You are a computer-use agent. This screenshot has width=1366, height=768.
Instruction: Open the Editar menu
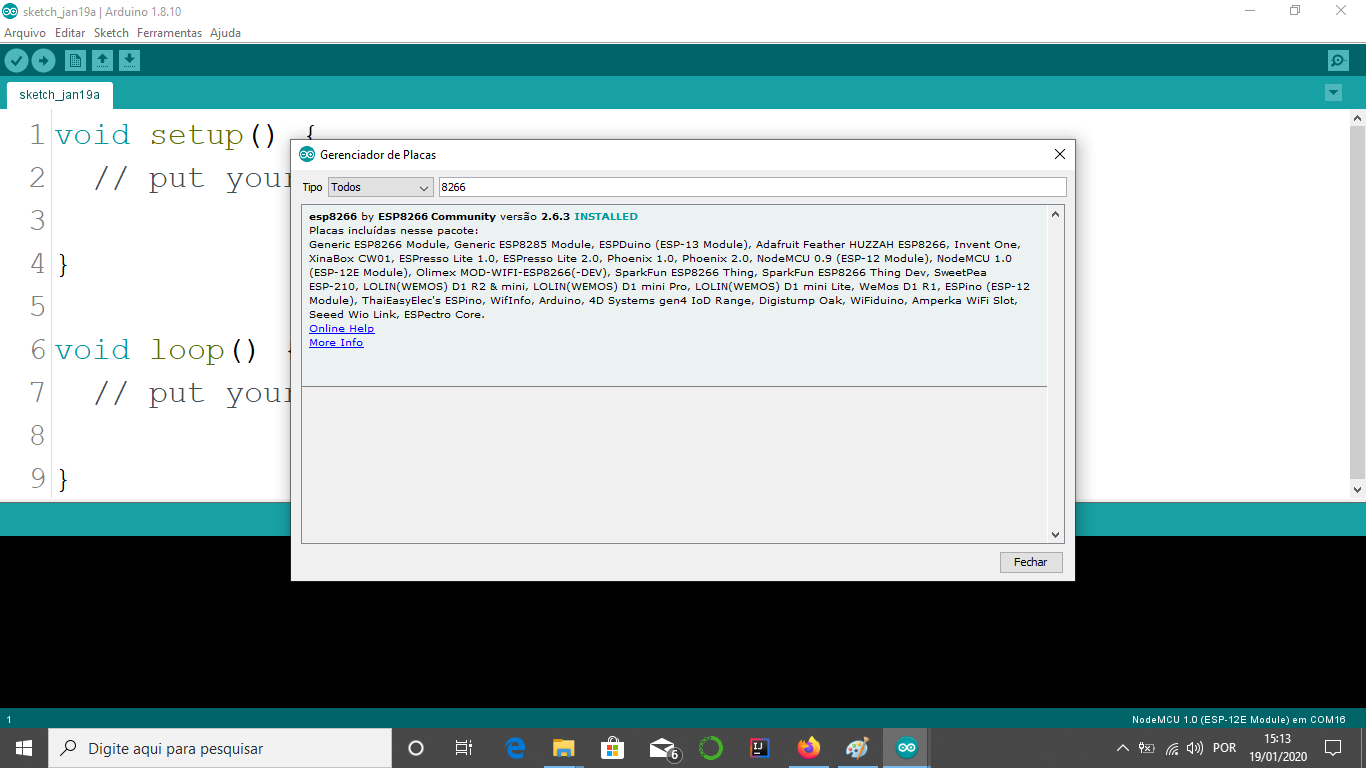pyautogui.click(x=70, y=33)
